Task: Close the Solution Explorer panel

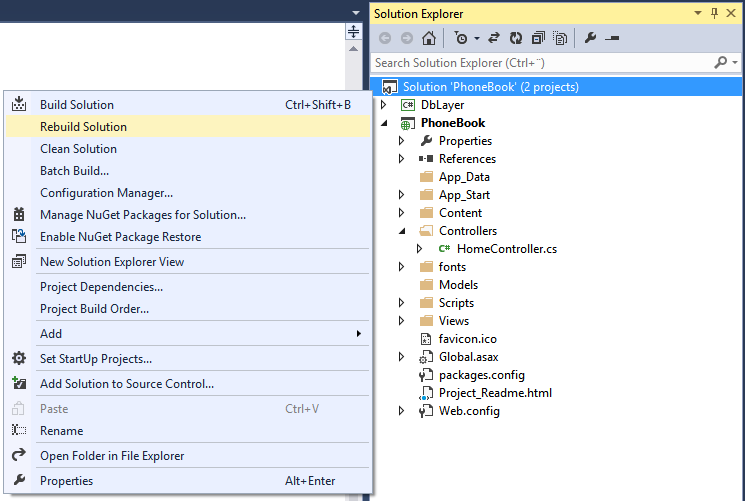Action: pos(731,13)
